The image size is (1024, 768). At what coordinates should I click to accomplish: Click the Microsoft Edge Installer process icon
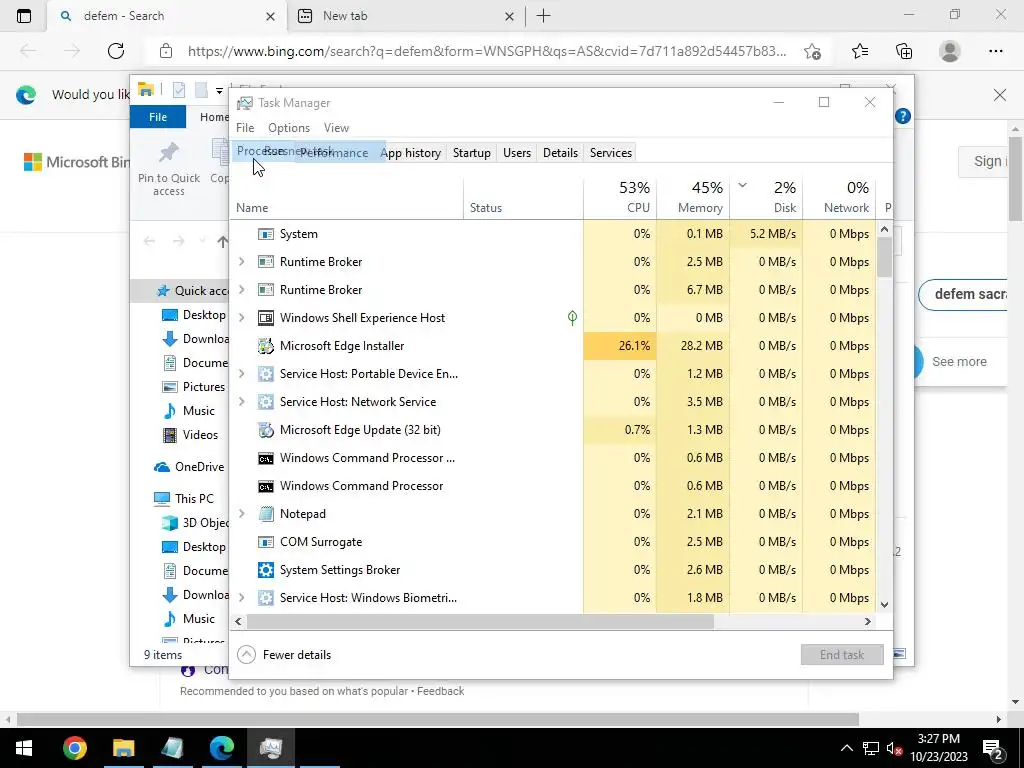point(266,346)
